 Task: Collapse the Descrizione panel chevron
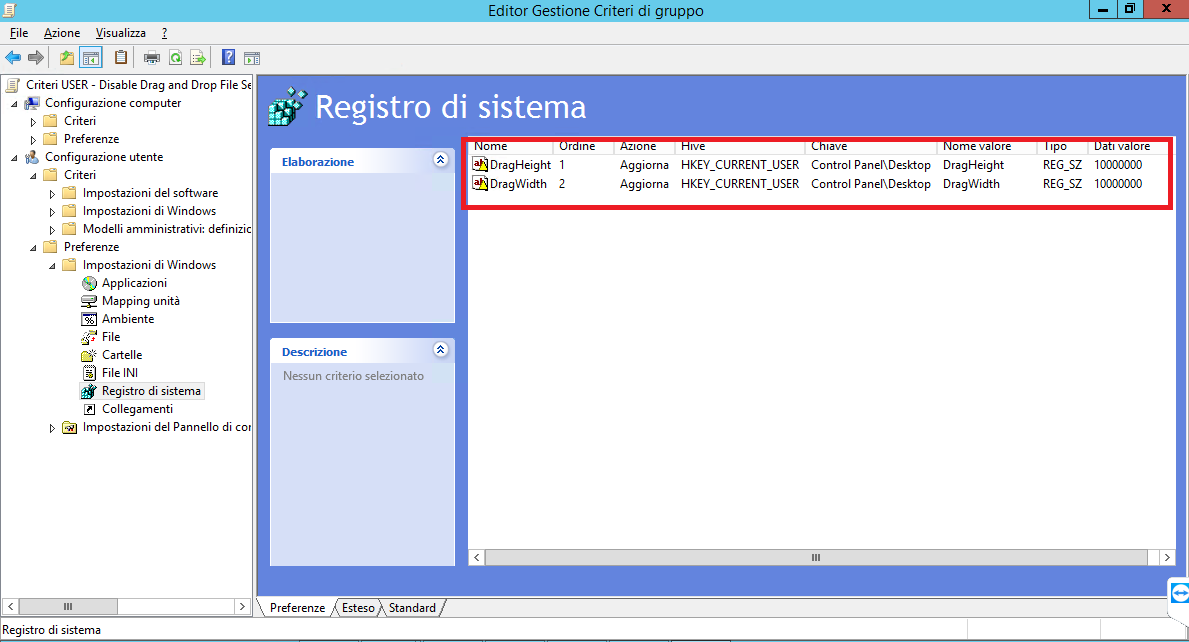(441, 349)
